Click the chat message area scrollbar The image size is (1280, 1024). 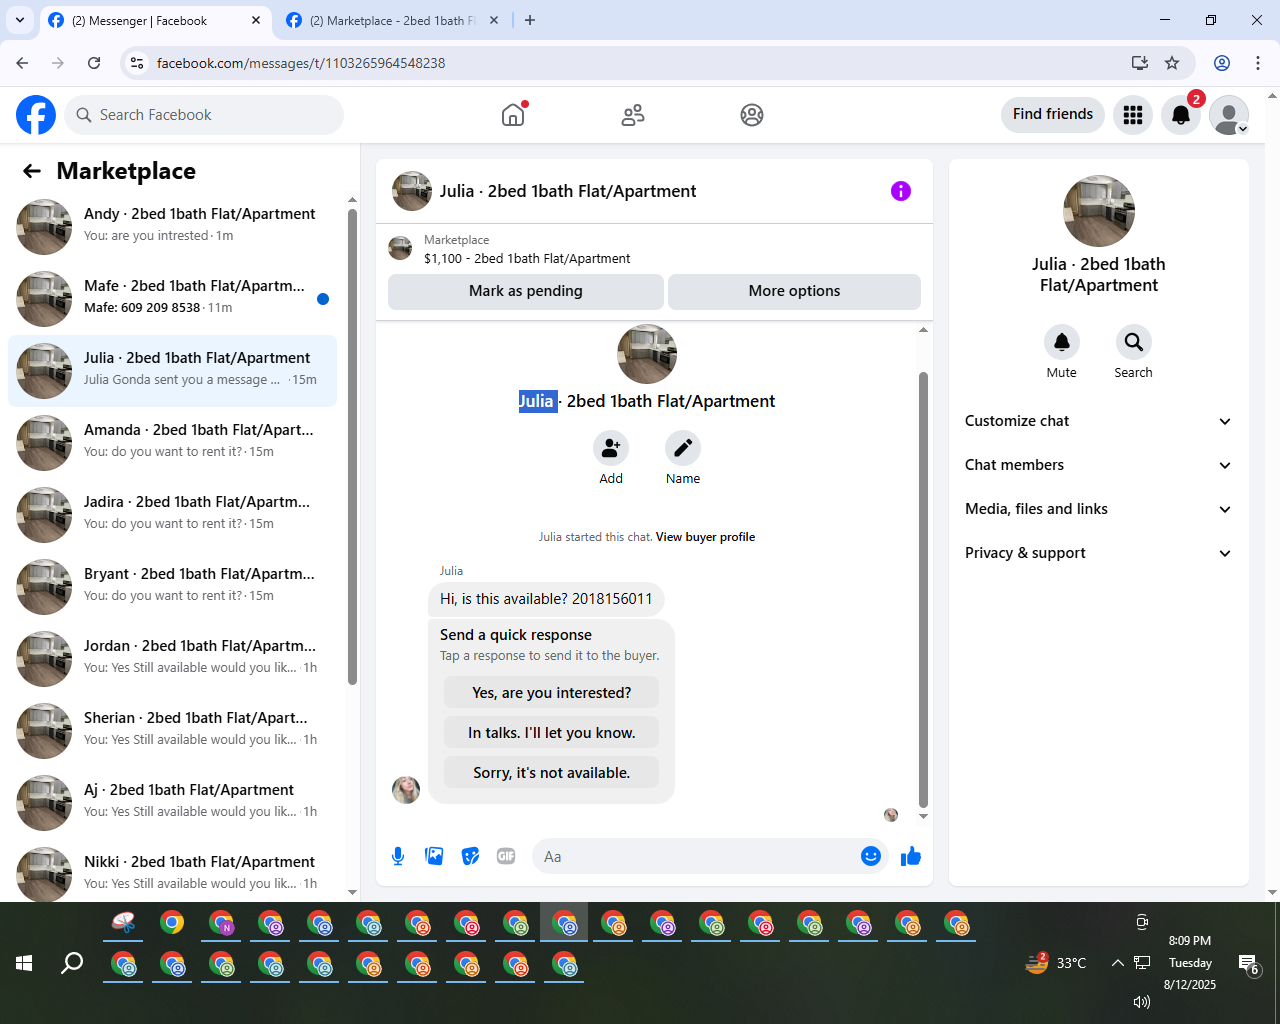coord(923,590)
